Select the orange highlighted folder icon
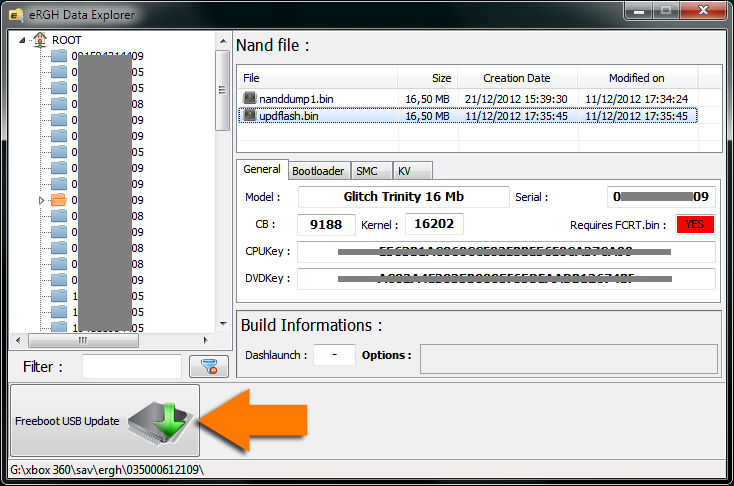 (x=59, y=200)
